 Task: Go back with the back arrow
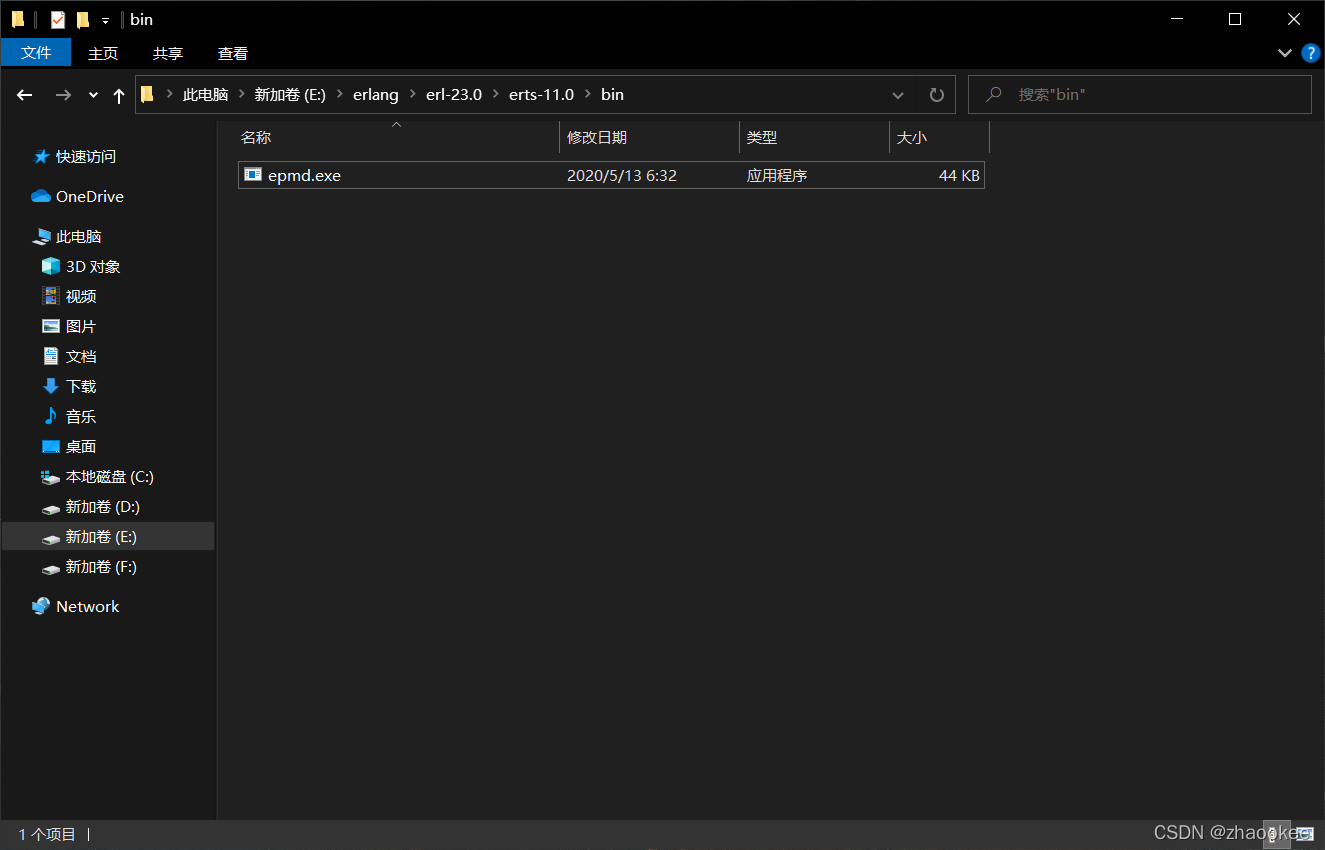coord(25,95)
